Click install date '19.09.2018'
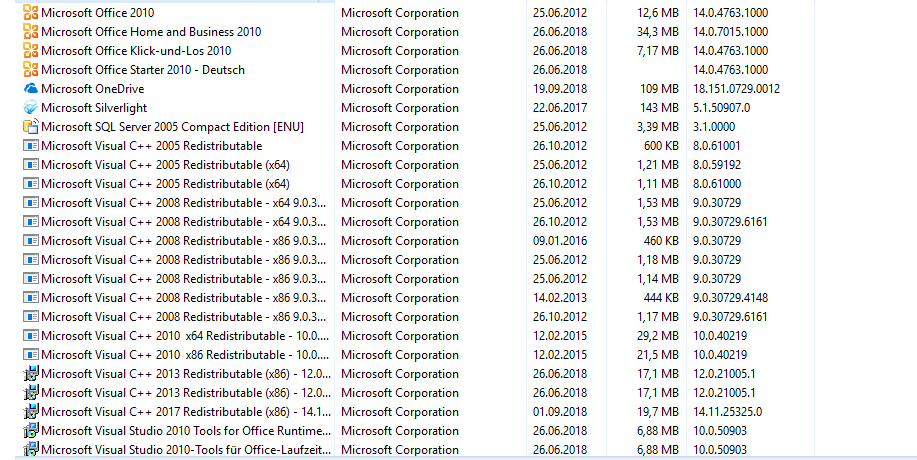Image resolution: width=917 pixels, height=460 pixels. 560,88
